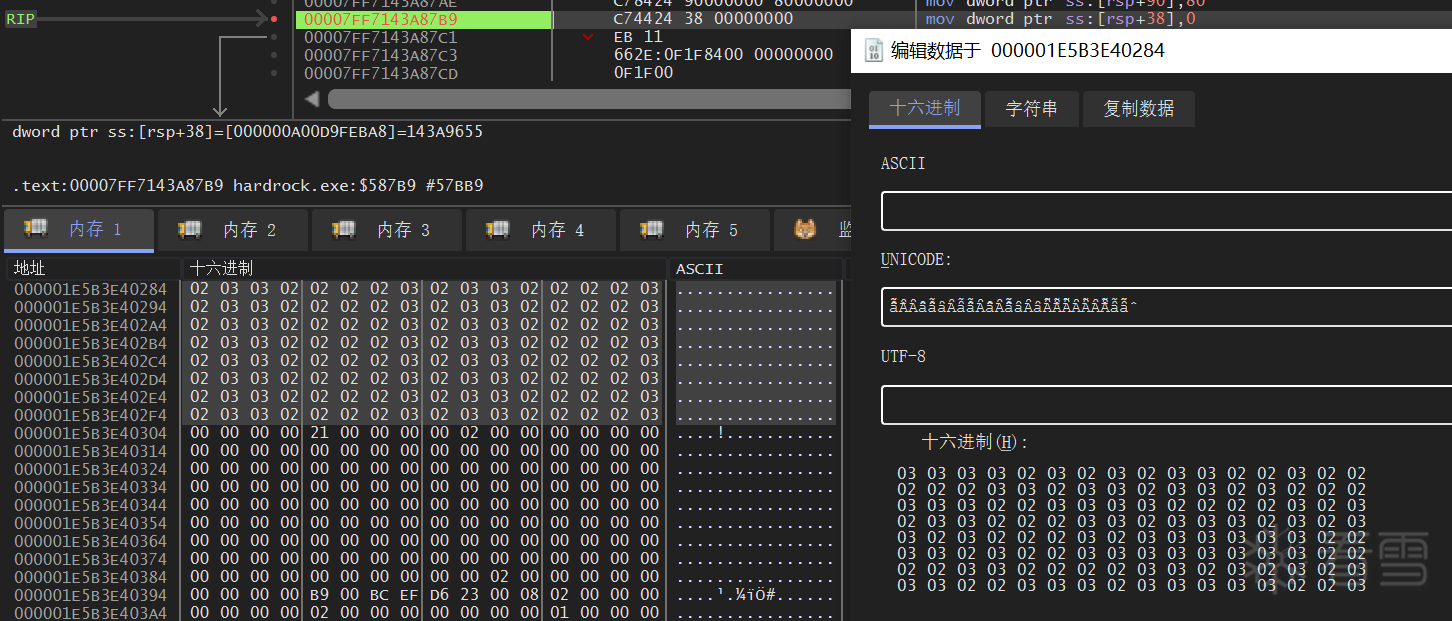Click the mov dword ptr ss:[rsp+38],0 instruction
Image resolution: width=1452 pixels, height=621 pixels.
point(1061,19)
